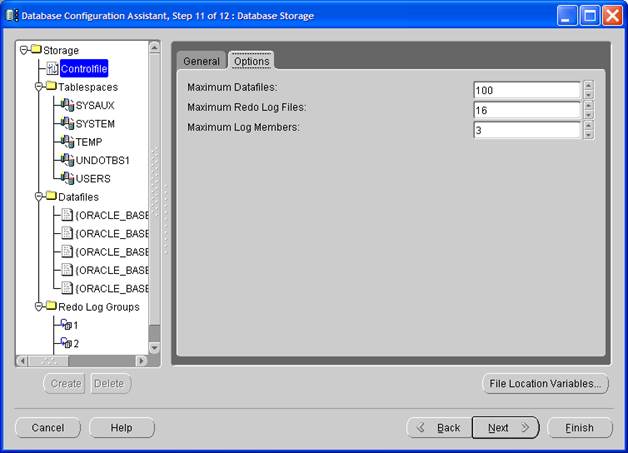Select the TEMP tablespace label
This screenshot has width=628, height=453.
tap(89, 142)
